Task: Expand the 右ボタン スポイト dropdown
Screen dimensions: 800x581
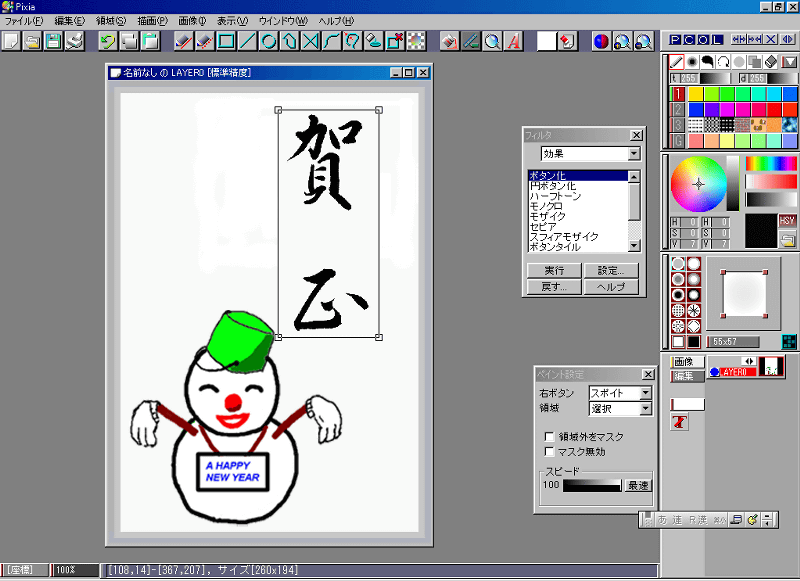Action: [645, 393]
